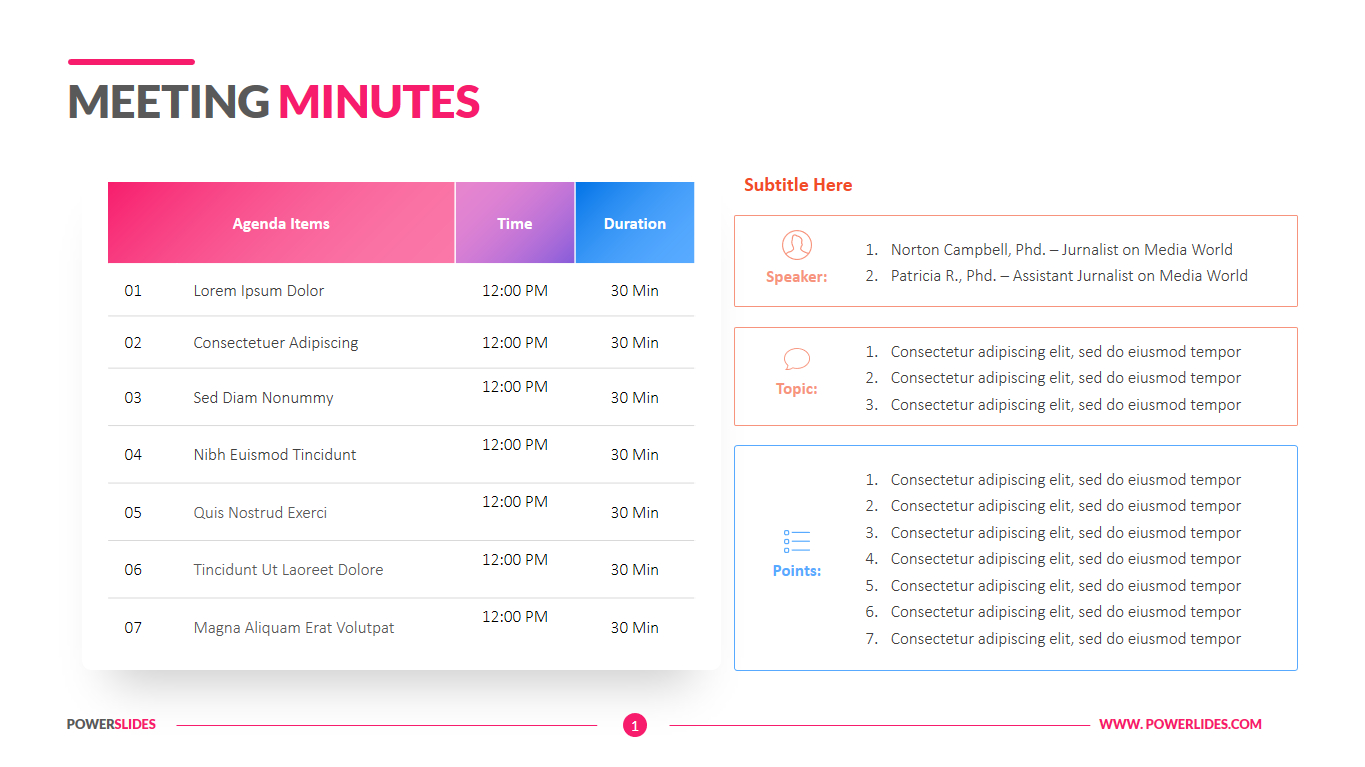Select line 7 in the Points list
The height and width of the screenshot is (767, 1365).
(x=1053, y=639)
